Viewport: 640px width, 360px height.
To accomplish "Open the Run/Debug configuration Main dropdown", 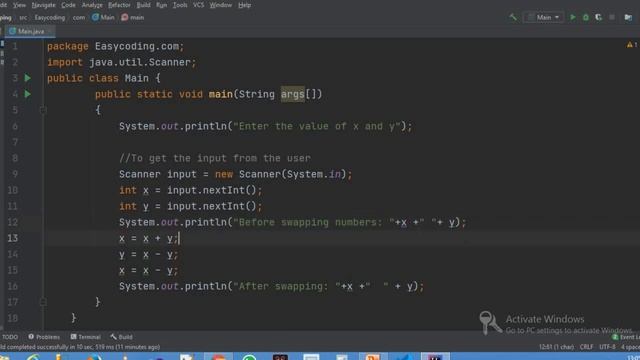I will pyautogui.click(x=544, y=17).
